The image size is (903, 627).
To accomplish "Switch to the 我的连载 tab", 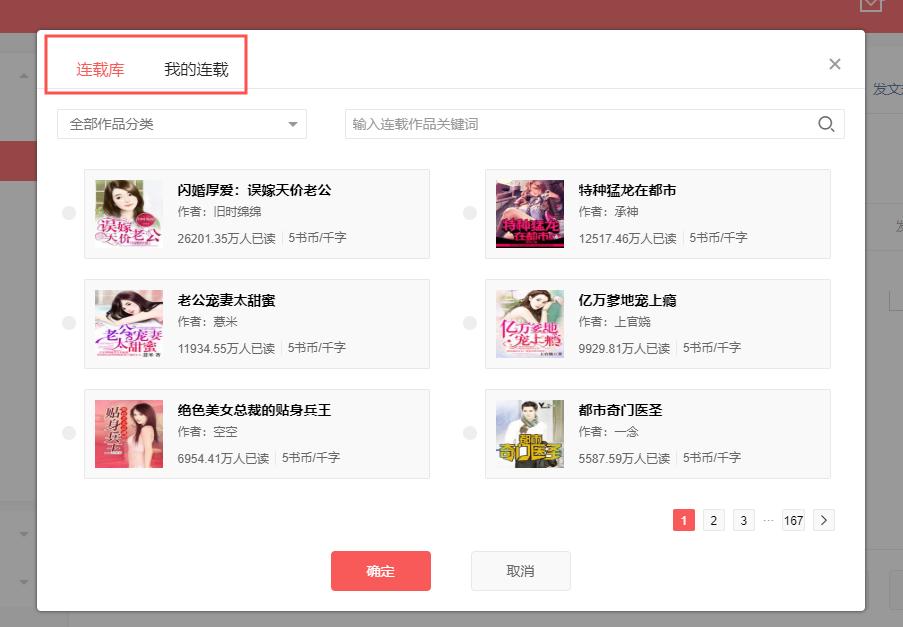I will tap(196, 69).
